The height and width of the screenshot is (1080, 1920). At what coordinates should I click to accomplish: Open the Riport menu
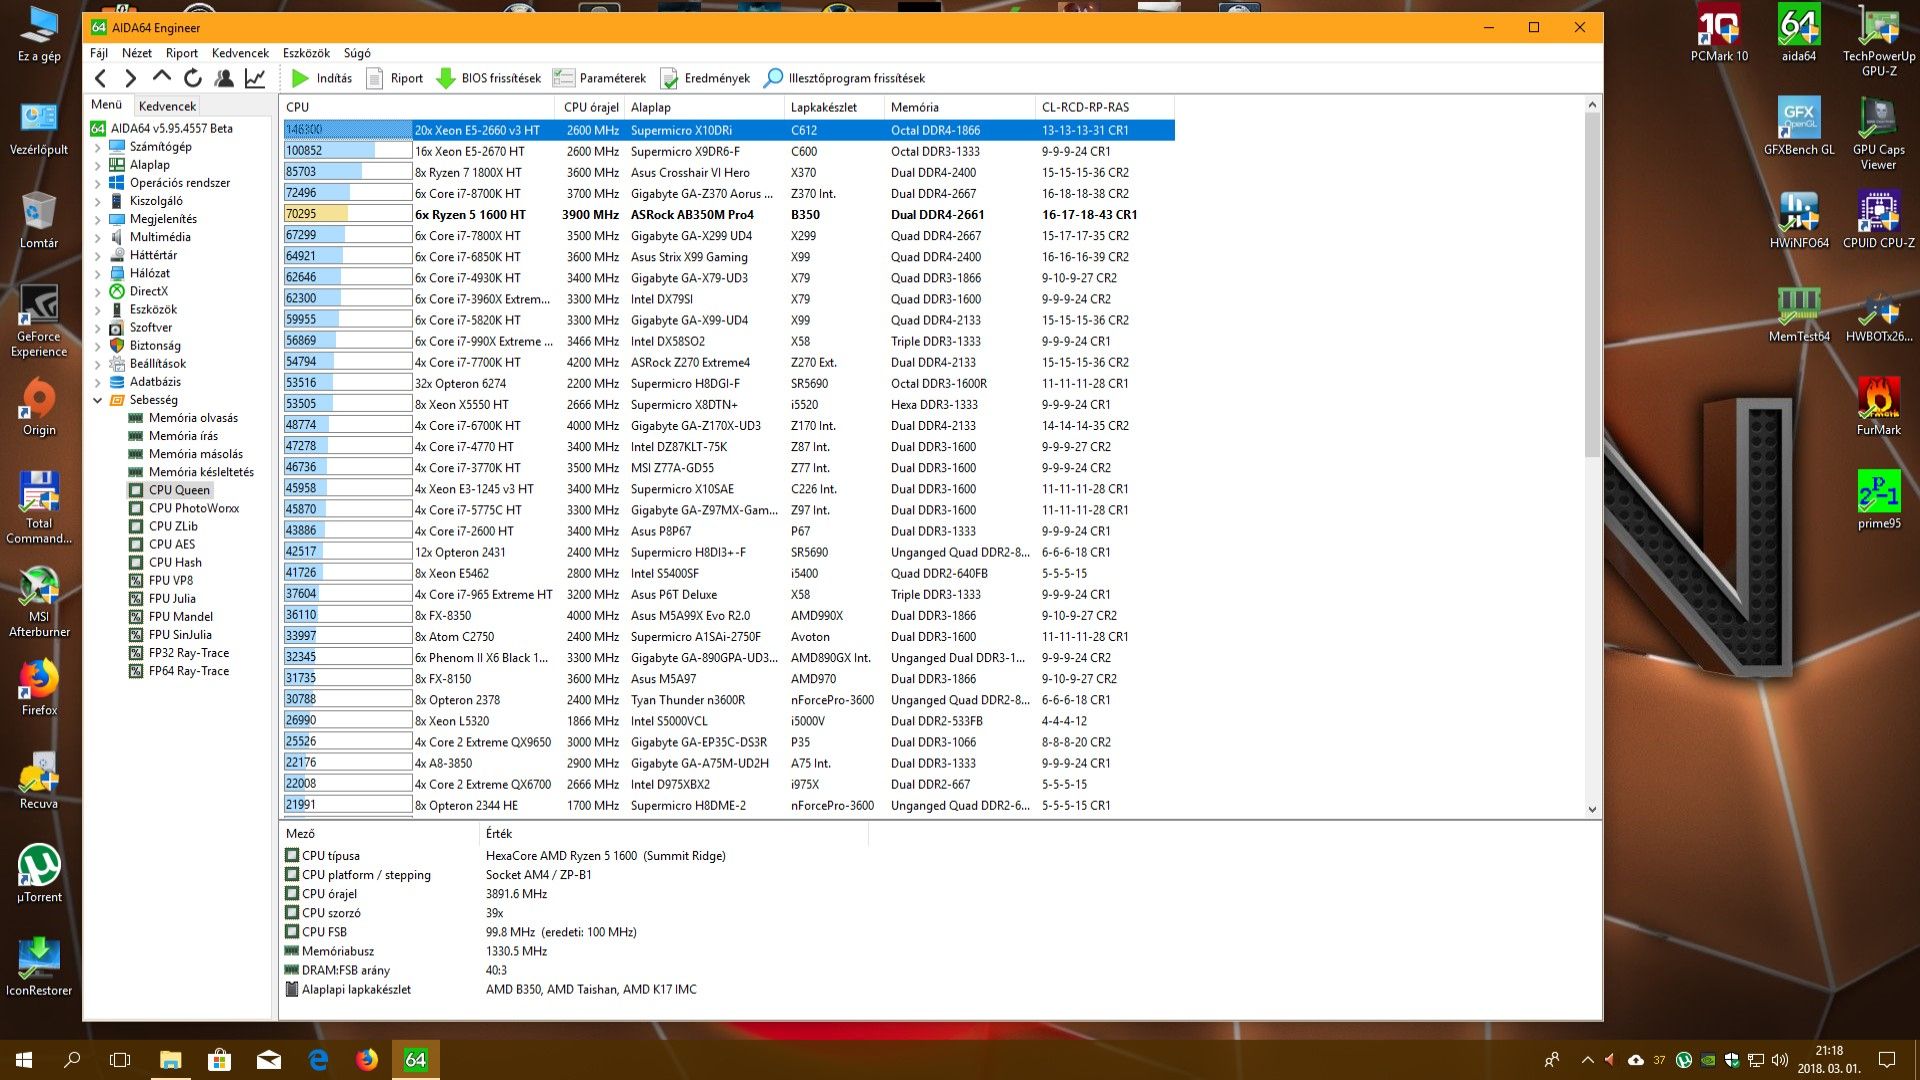pyautogui.click(x=182, y=53)
